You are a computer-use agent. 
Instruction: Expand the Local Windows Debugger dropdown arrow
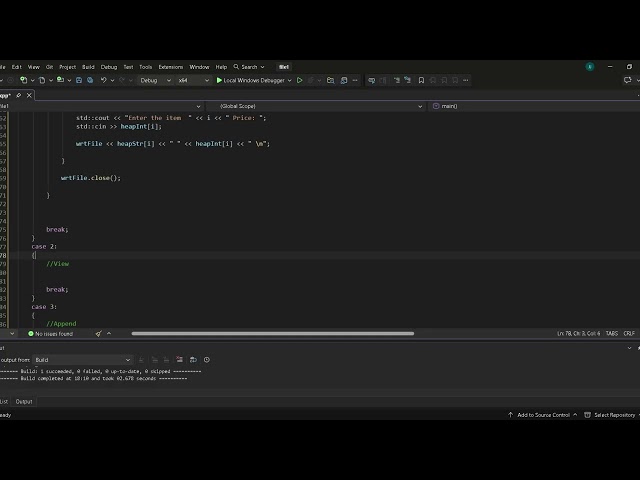pos(289,80)
